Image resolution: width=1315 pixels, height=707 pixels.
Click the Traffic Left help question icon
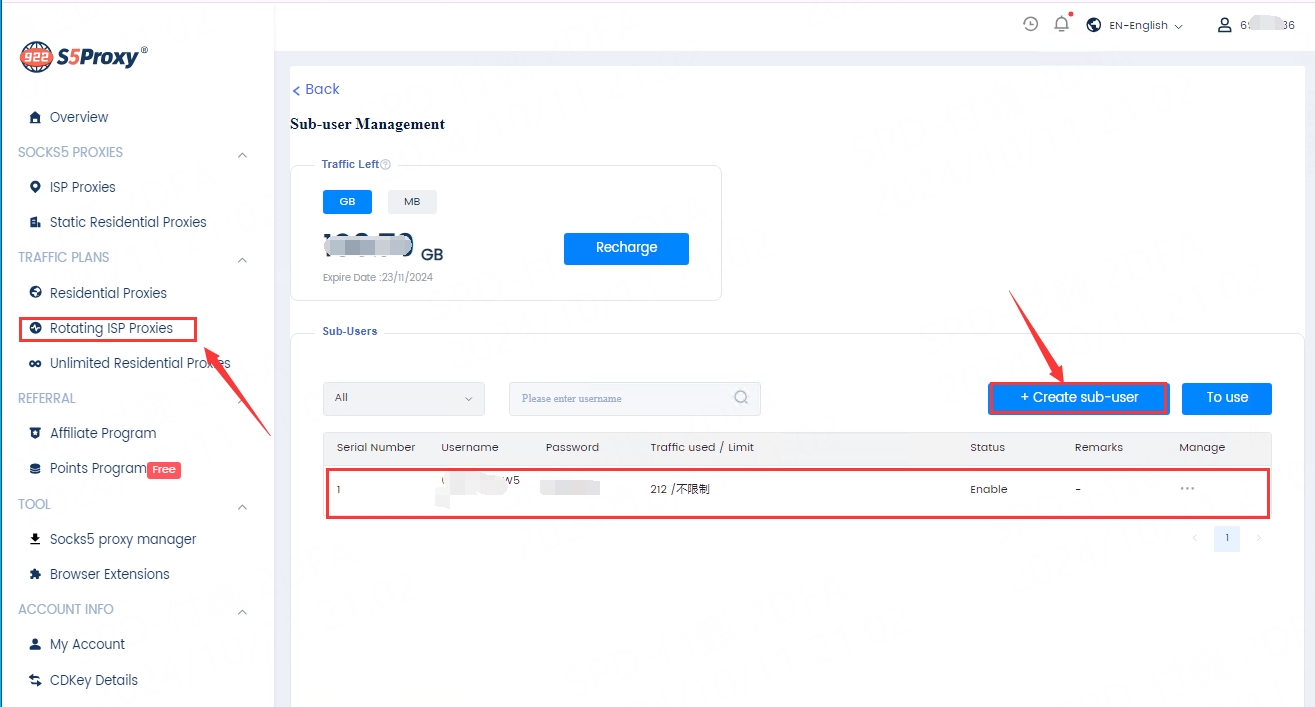pos(386,165)
